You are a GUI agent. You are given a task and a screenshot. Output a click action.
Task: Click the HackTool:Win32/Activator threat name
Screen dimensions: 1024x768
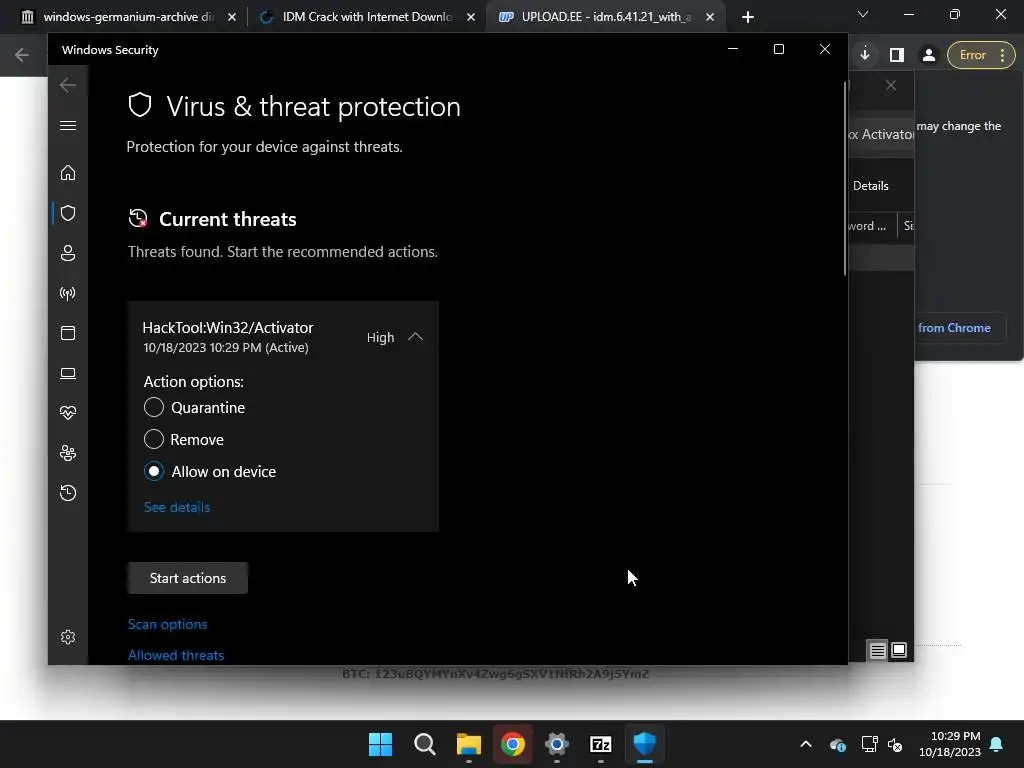pyautogui.click(x=228, y=328)
